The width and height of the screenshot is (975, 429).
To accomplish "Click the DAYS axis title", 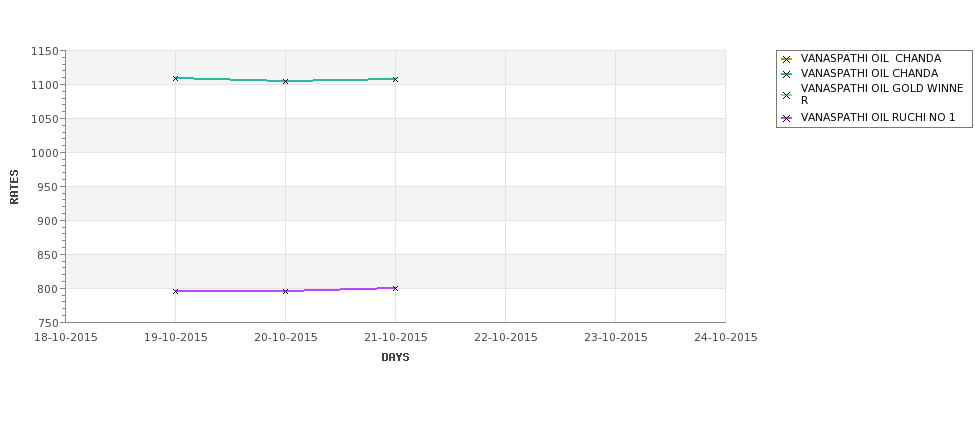I will [395, 358].
